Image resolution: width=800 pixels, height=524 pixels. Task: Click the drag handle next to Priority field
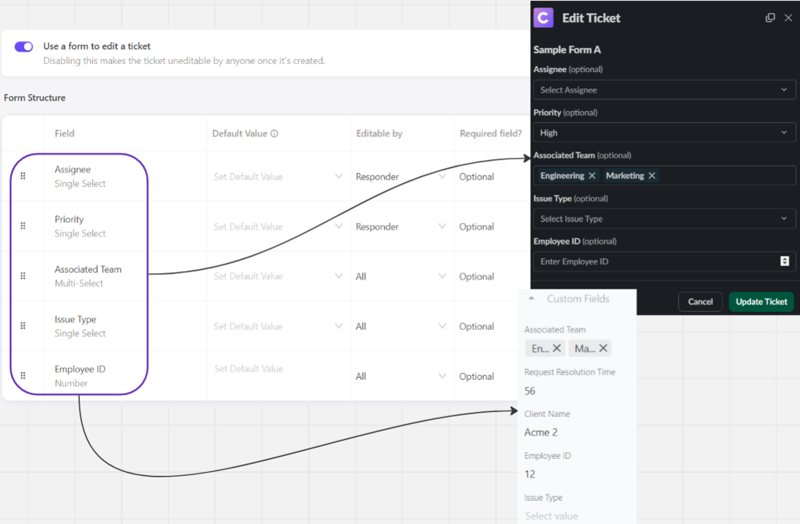pyautogui.click(x=23, y=226)
